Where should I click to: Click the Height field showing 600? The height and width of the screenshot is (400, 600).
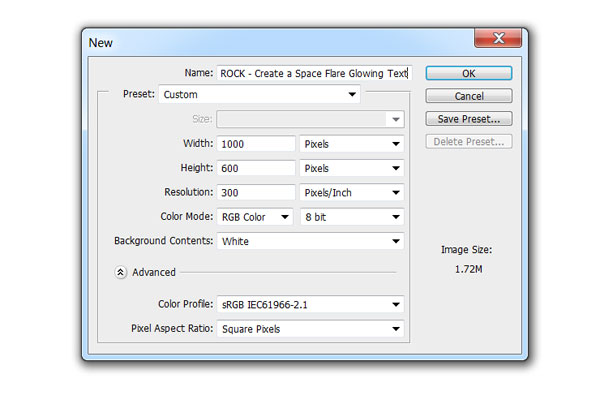click(x=256, y=168)
